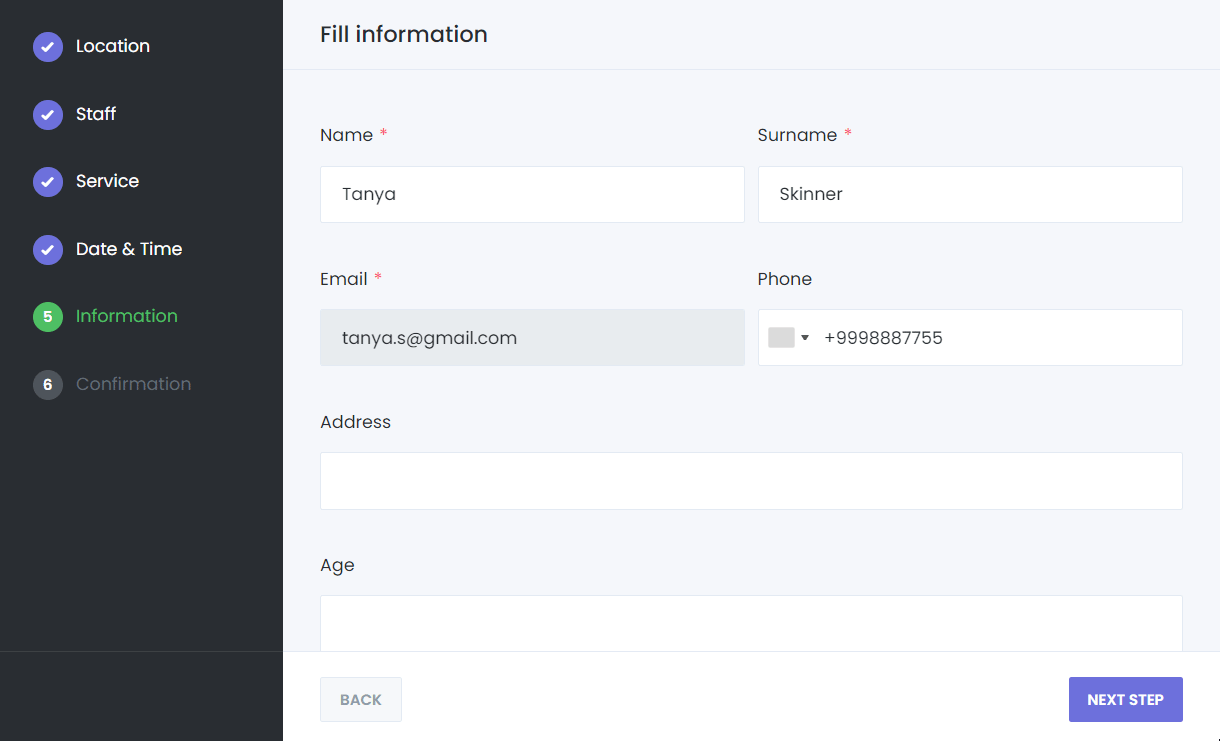Click the Service step checkmark icon

click(47, 182)
